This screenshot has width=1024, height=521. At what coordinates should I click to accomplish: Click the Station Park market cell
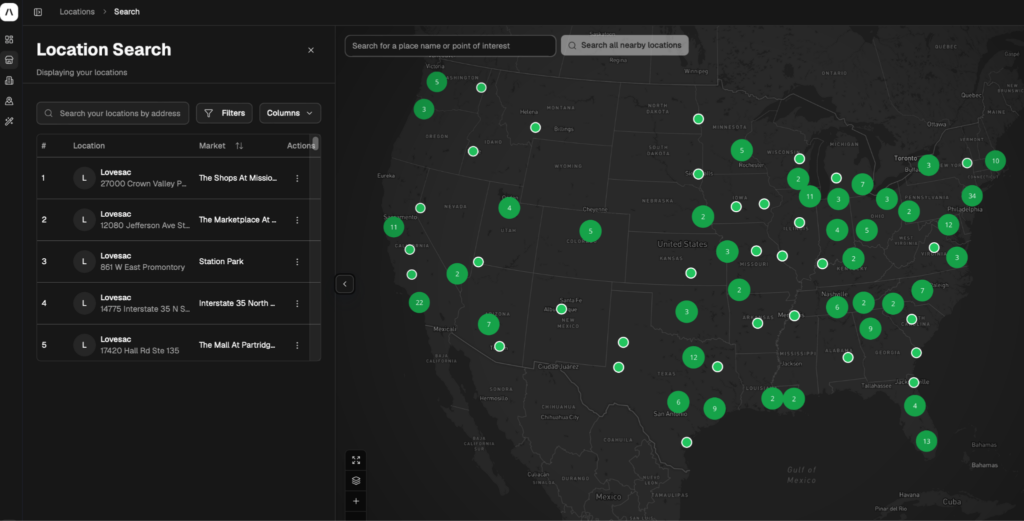221,262
